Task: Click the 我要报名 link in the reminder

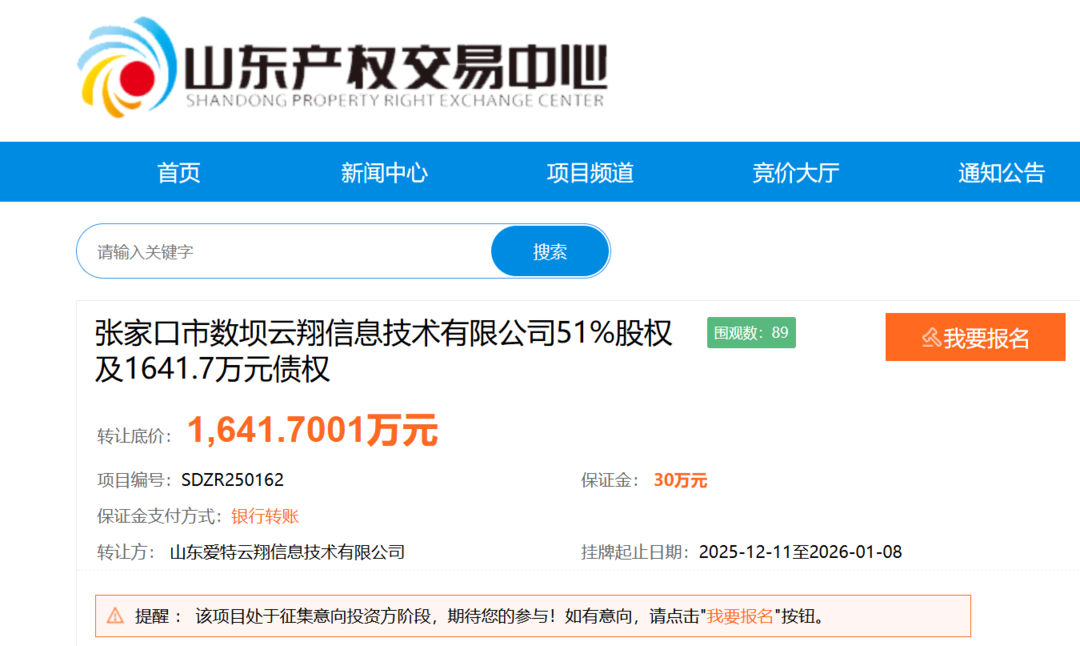Action: coord(740,616)
